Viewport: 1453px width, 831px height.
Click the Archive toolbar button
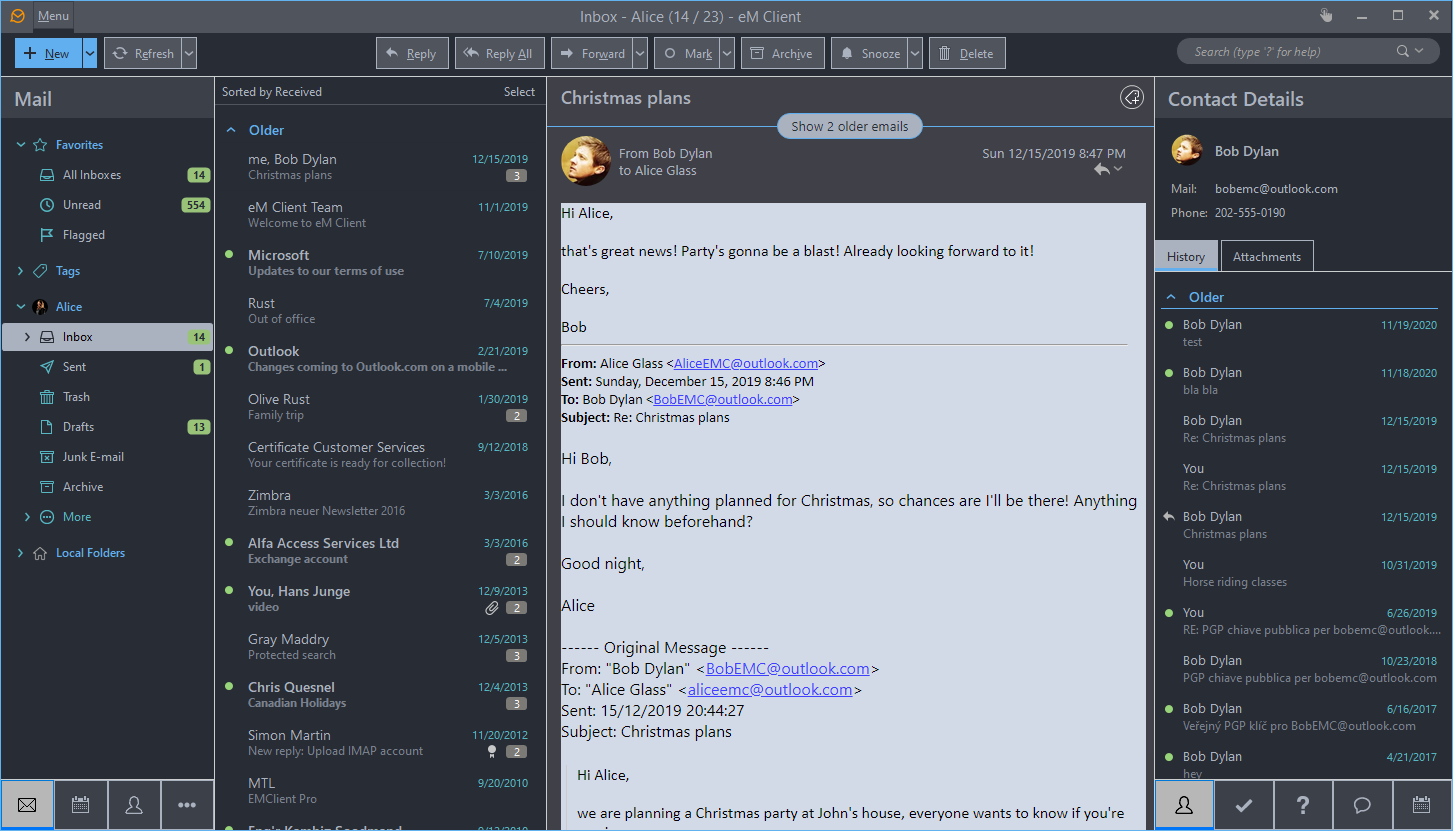[781, 54]
